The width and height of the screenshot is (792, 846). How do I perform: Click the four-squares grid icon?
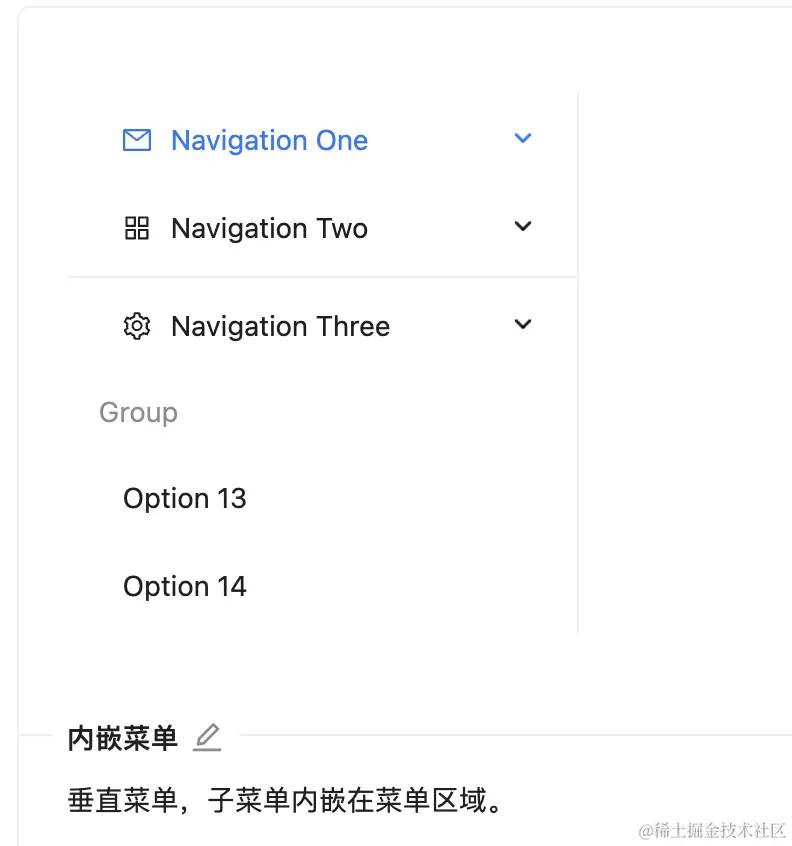(x=136, y=228)
